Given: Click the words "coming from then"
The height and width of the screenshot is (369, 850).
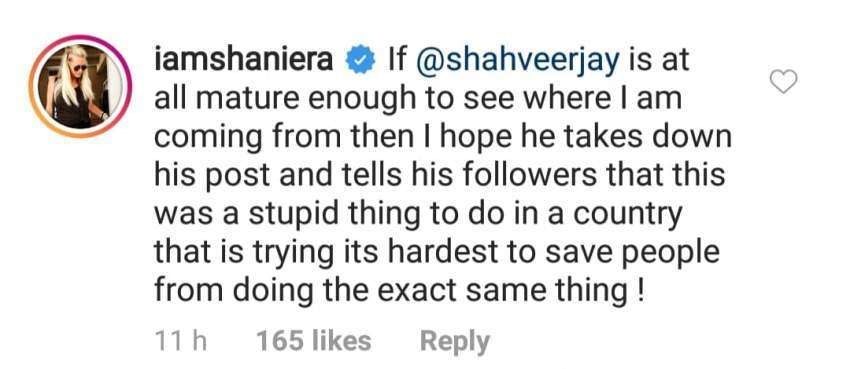Looking at the screenshot, I should click(x=284, y=139).
